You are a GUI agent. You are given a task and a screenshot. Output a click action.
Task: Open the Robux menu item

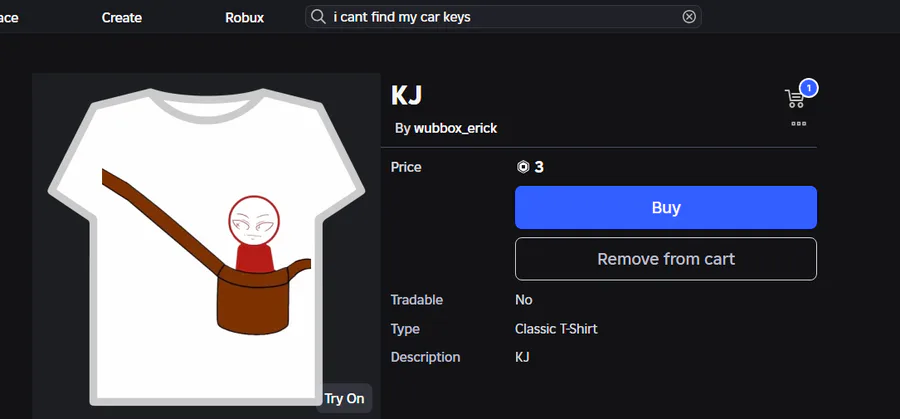point(245,18)
